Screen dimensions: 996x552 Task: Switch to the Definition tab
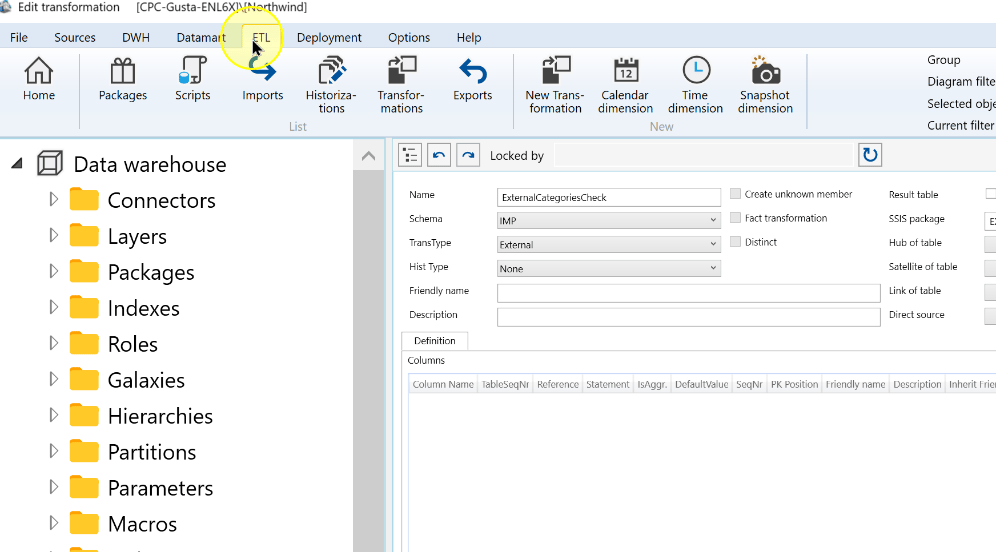click(434, 341)
